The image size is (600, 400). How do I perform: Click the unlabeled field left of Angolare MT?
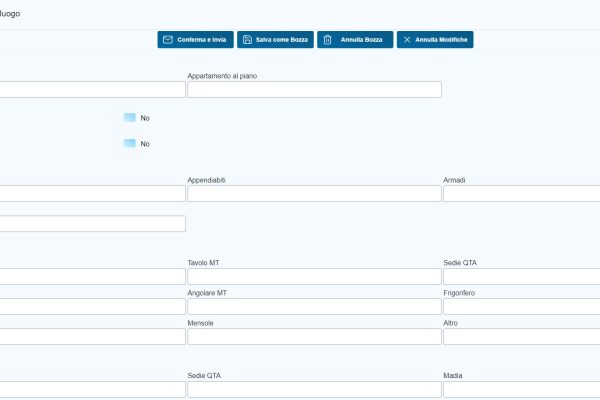coord(93,307)
